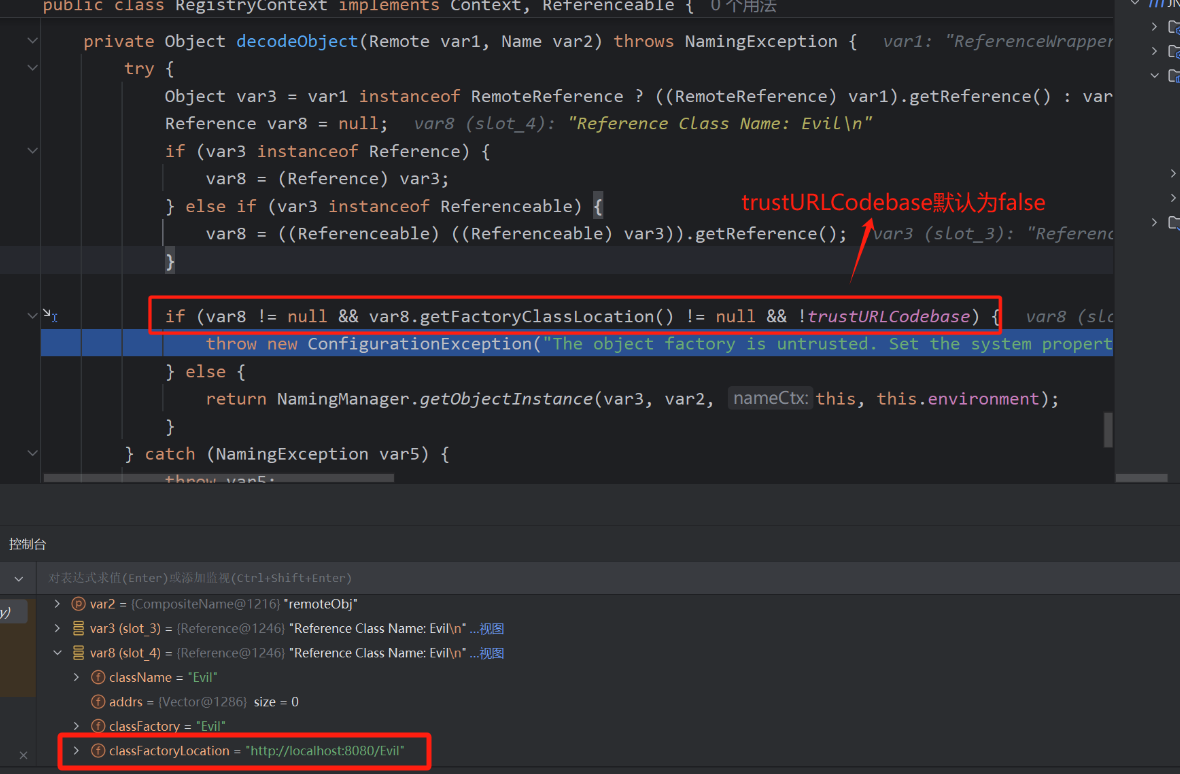Image resolution: width=1180 pixels, height=774 pixels.
Task: Click the editor vertical scrollbar thumb
Action: 1108,429
